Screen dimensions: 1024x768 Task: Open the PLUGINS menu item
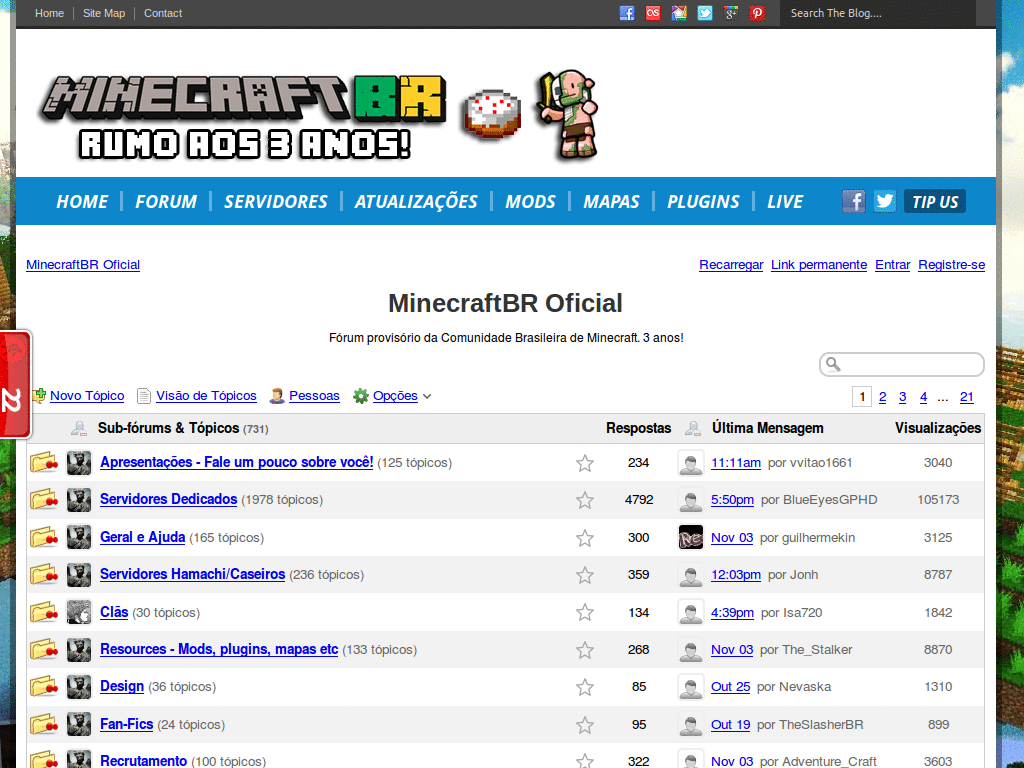[x=703, y=202]
